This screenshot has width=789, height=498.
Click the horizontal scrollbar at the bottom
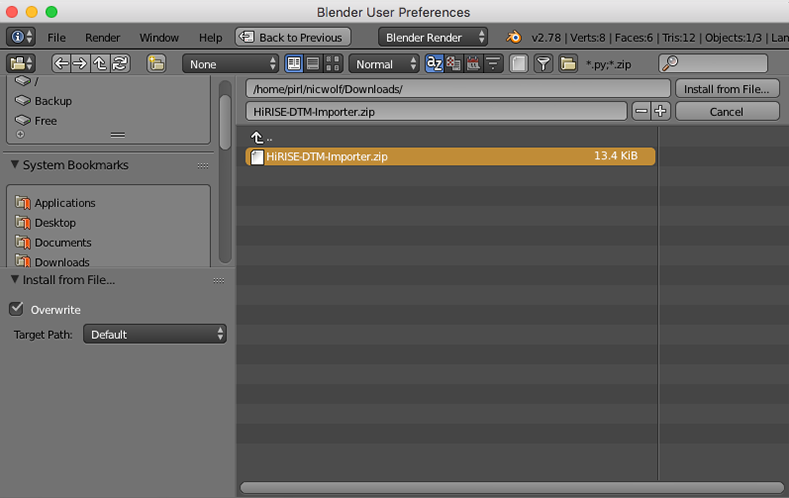(510, 487)
